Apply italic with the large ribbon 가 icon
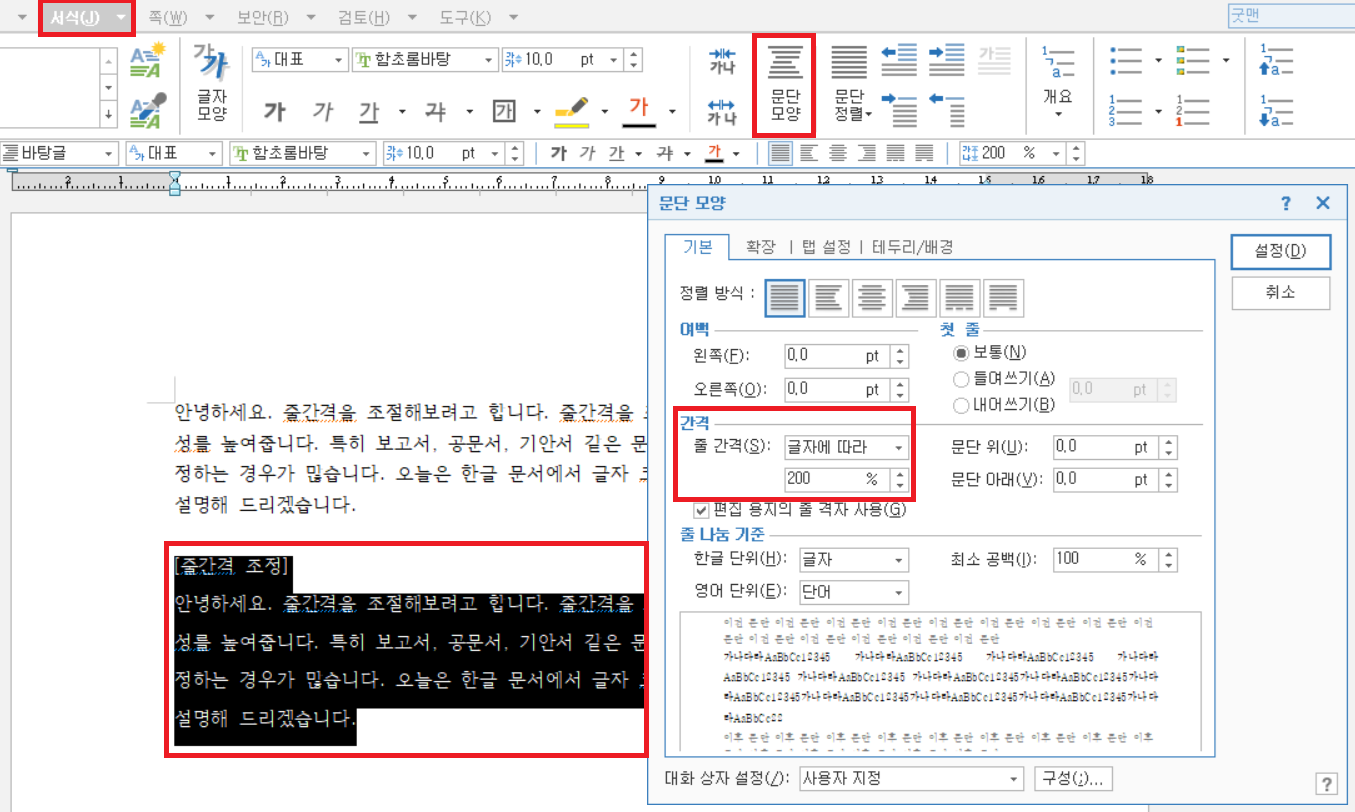The height and width of the screenshot is (812, 1355). tap(322, 111)
